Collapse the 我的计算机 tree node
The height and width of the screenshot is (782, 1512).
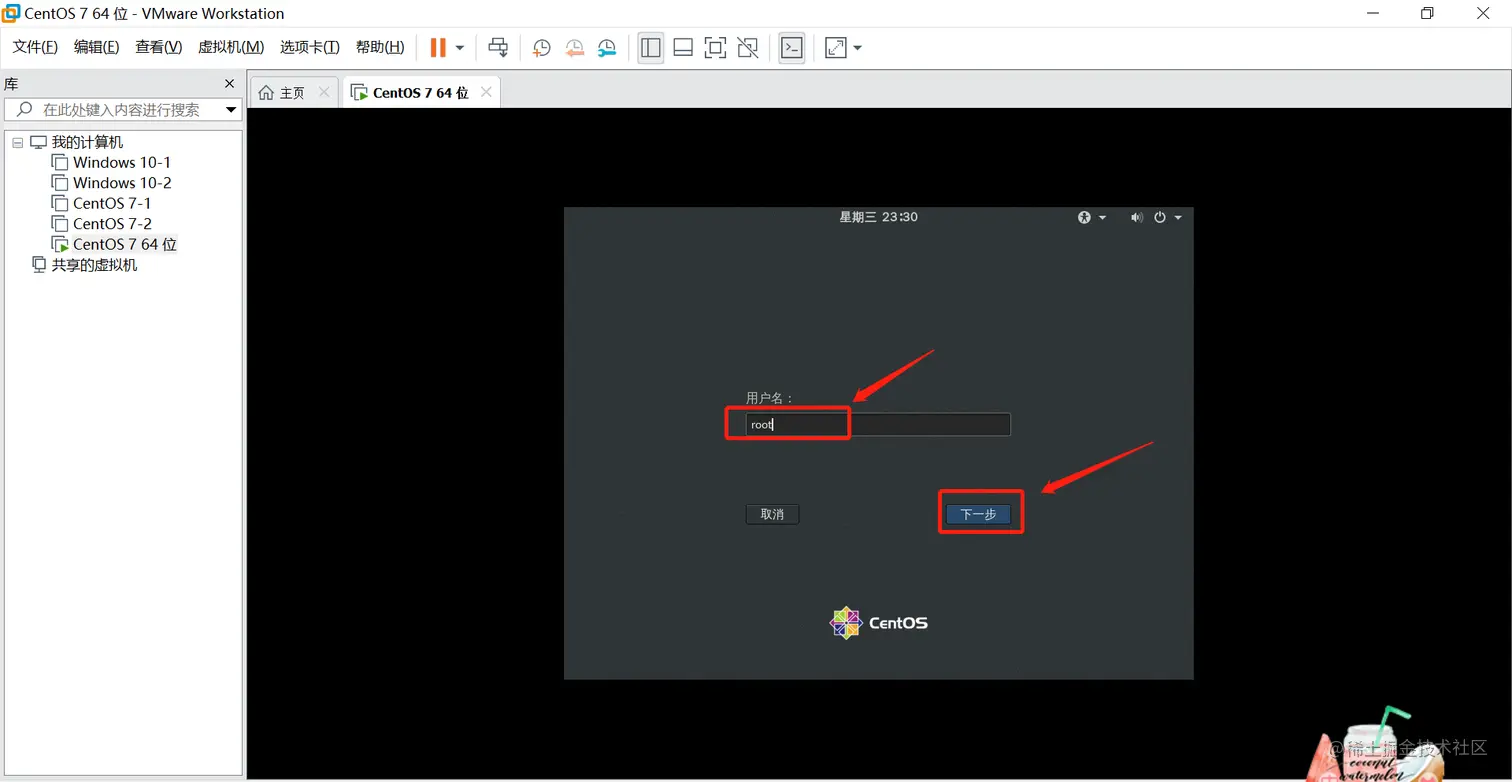17,143
